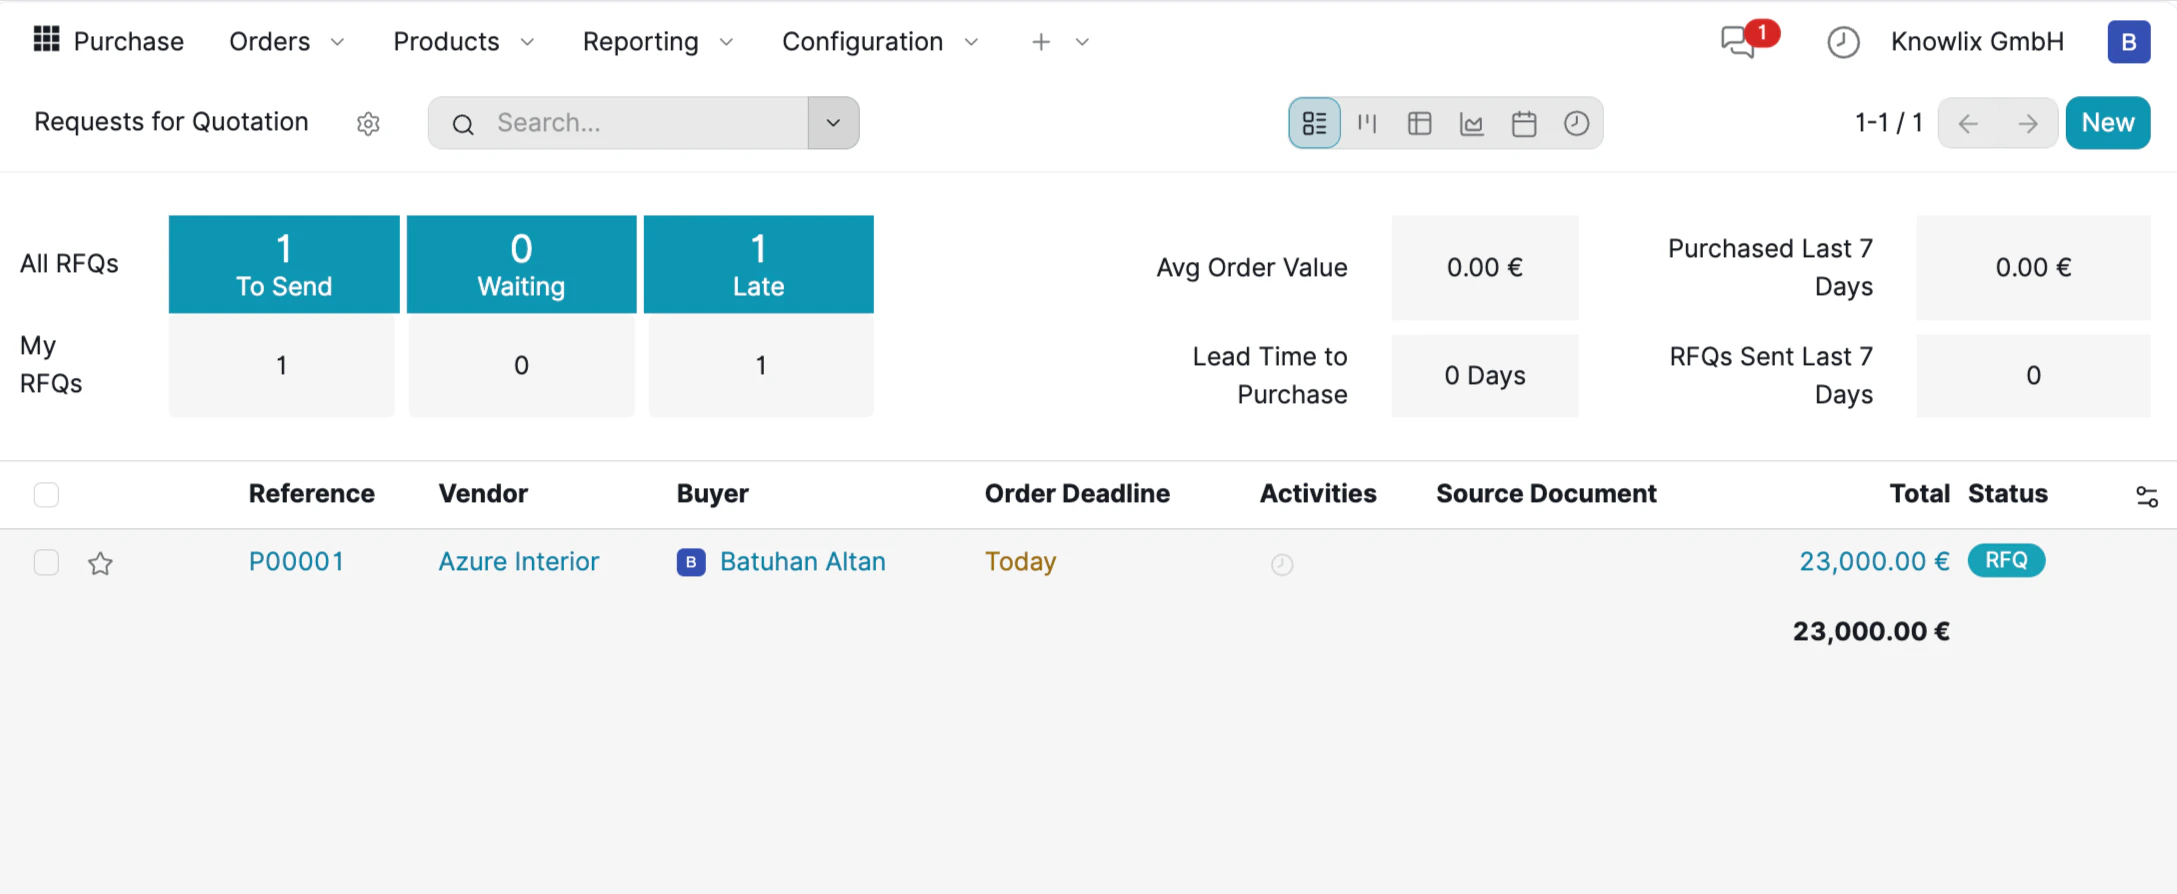Sort by Reference column header
This screenshot has height=894, width=2177.
coord(312,494)
